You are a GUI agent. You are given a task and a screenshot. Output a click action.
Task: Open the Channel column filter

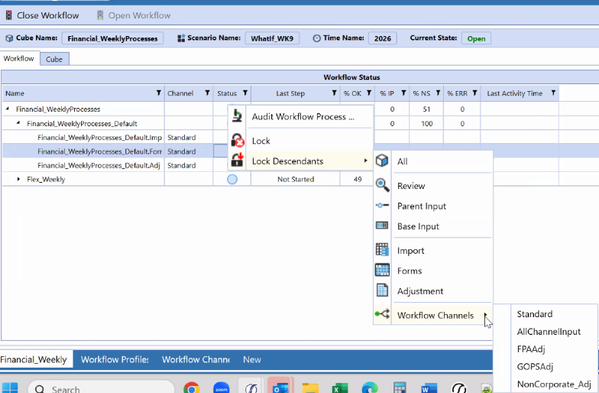click(x=207, y=93)
